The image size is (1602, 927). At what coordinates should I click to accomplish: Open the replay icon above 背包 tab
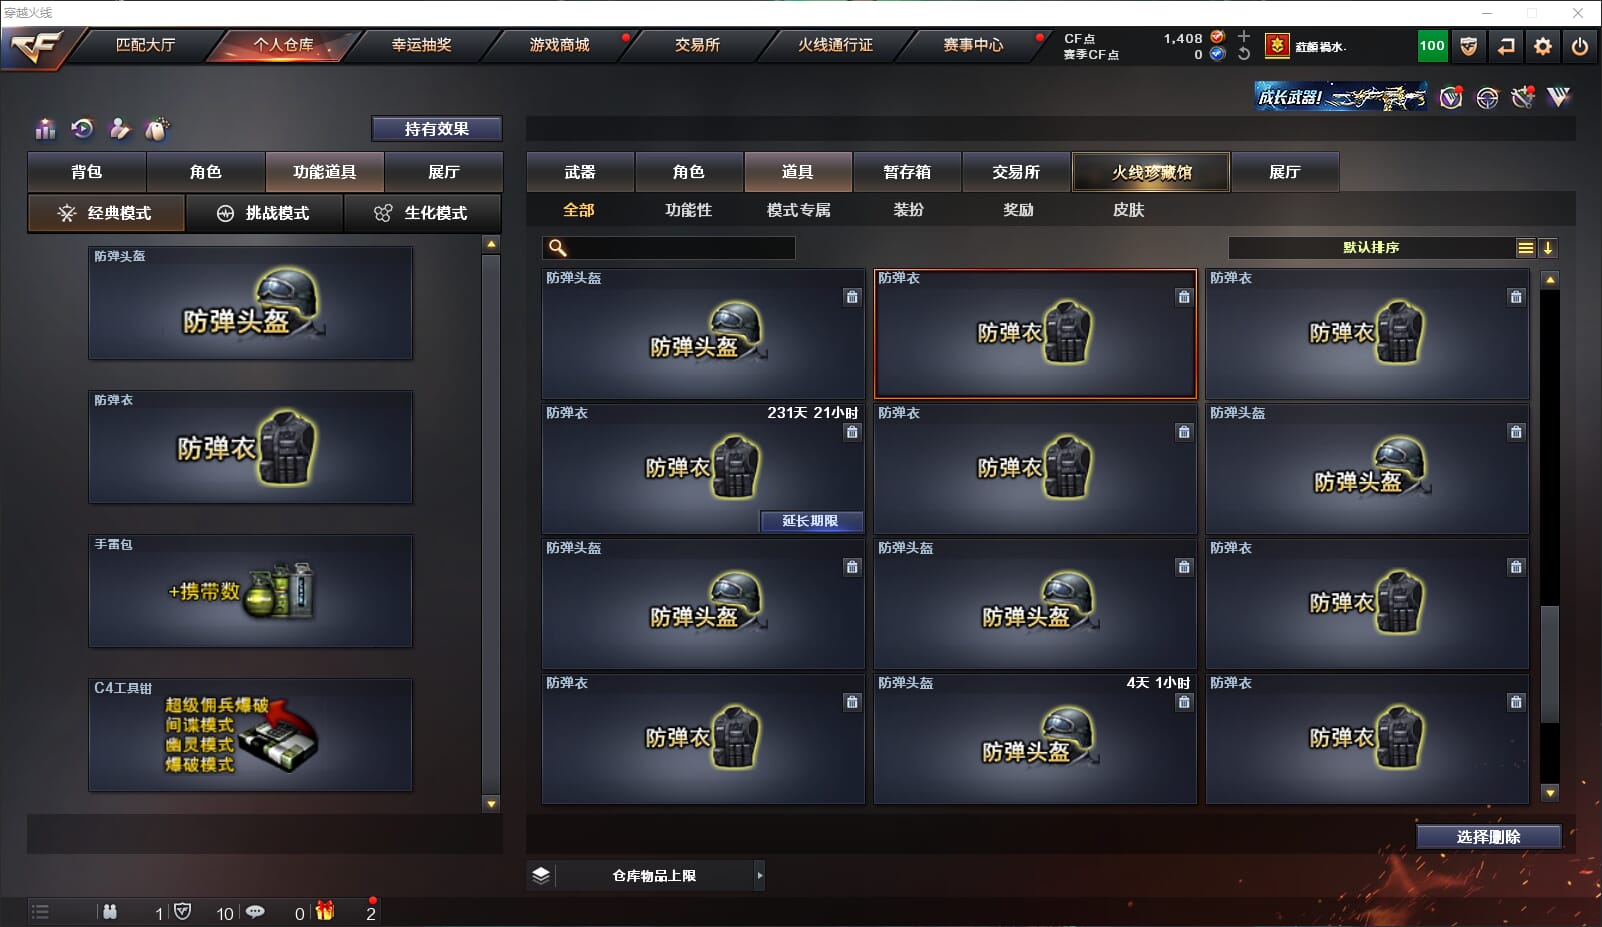tap(82, 128)
